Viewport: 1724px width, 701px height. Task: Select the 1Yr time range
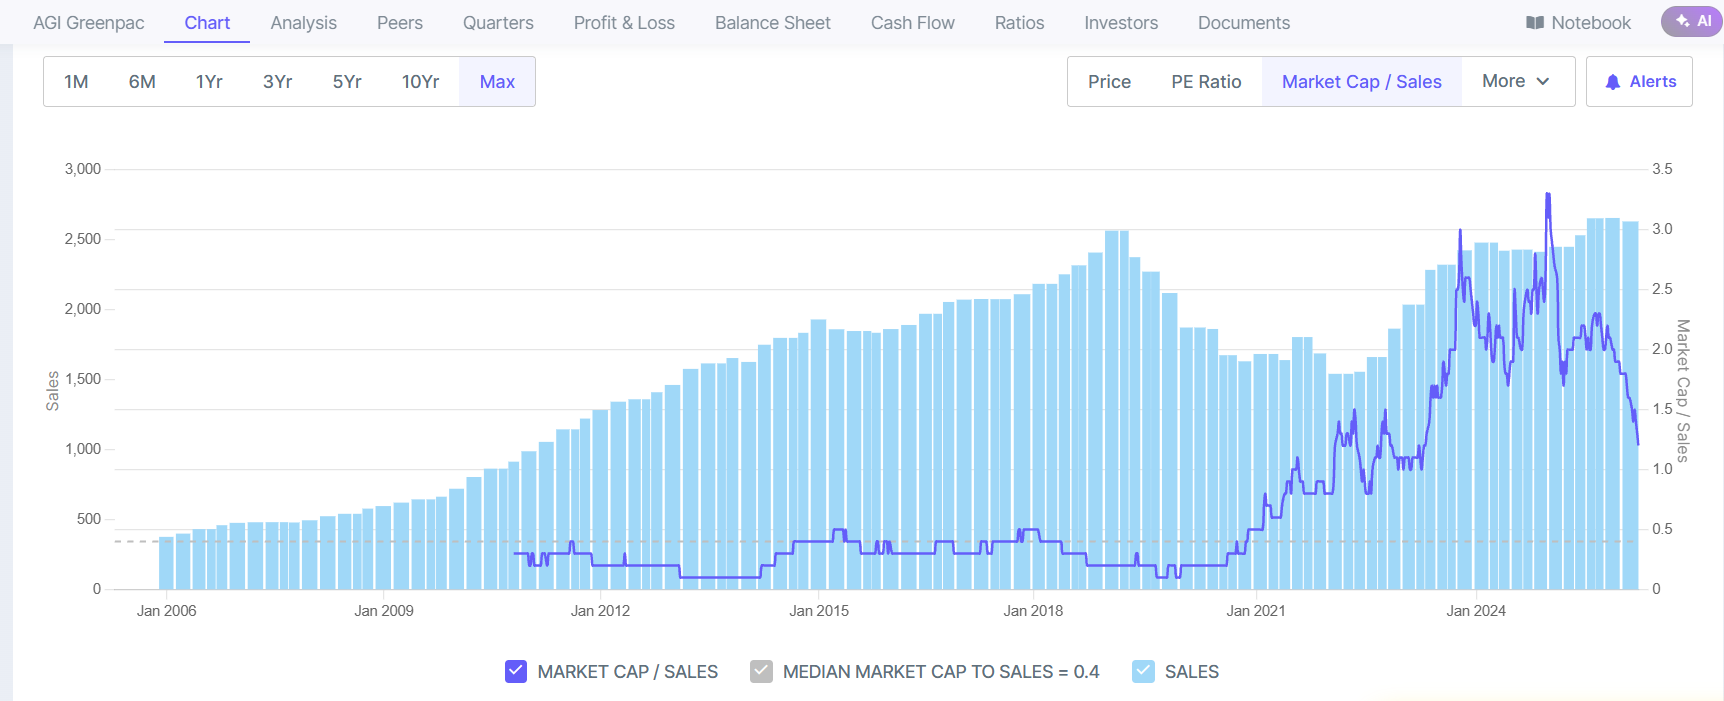[209, 82]
